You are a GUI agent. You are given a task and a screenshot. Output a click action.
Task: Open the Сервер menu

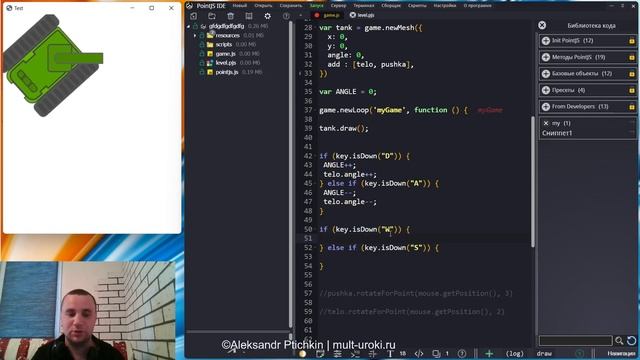[338, 6]
